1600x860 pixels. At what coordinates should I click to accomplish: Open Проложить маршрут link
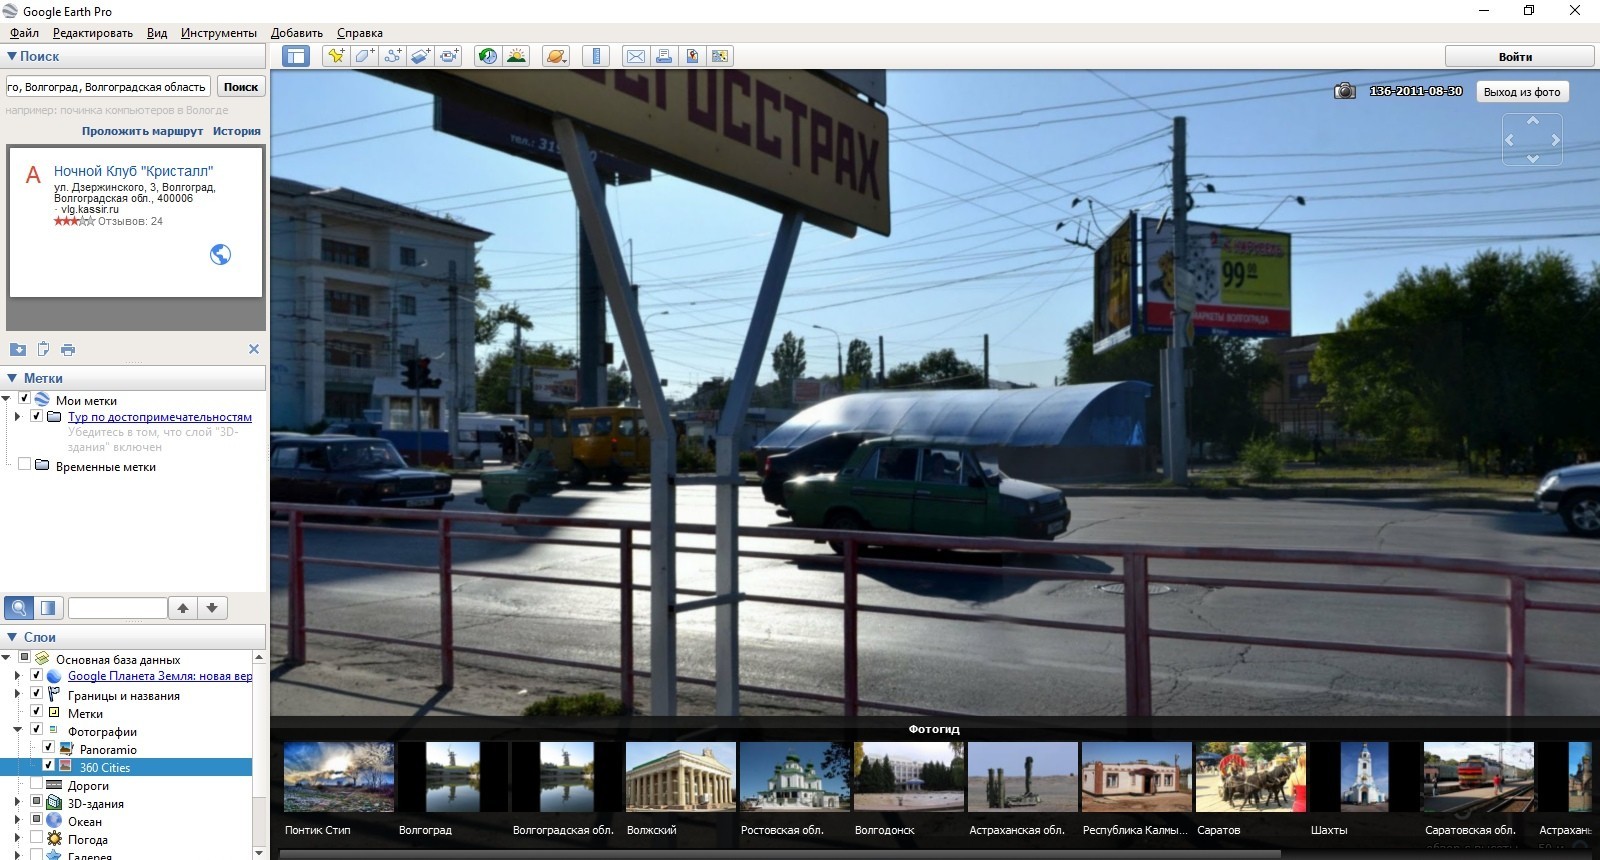point(142,131)
